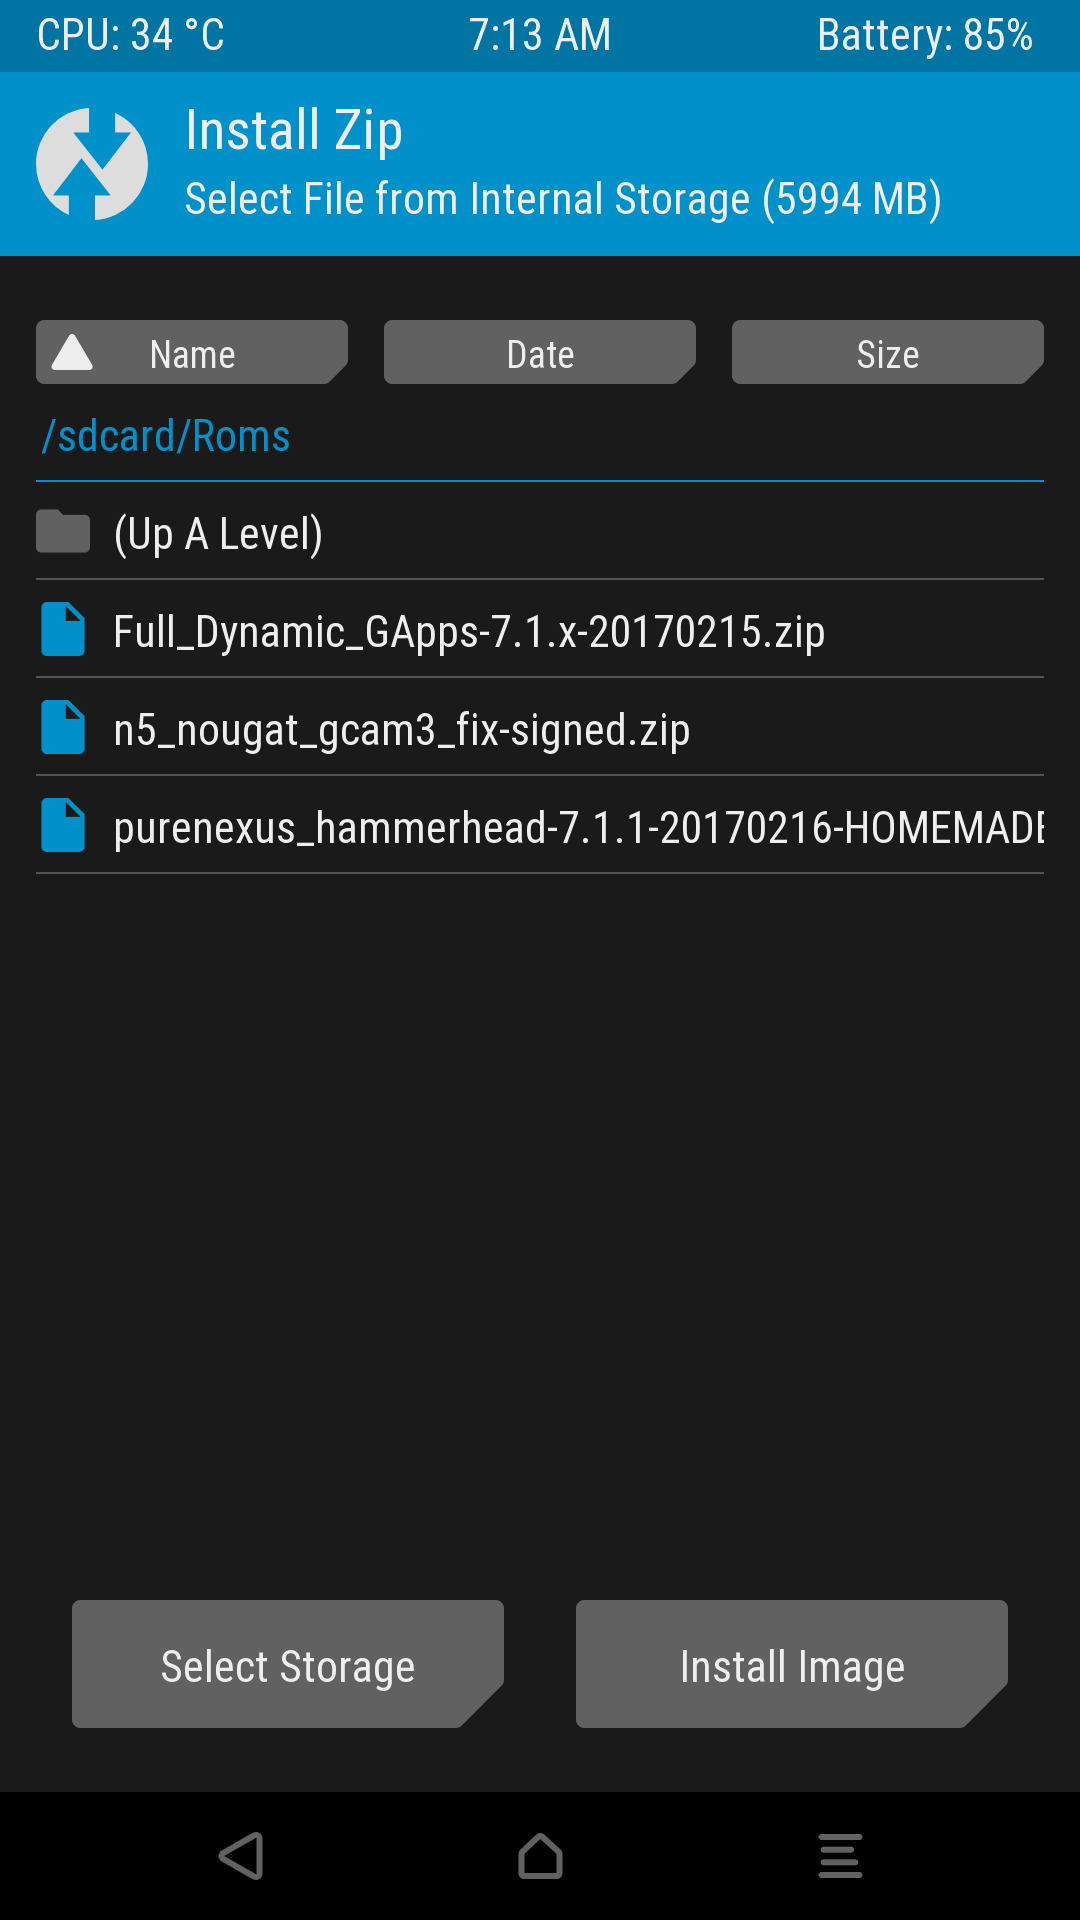The width and height of the screenshot is (1080, 1920).
Task: Sort file list by Name
Action: click(x=192, y=352)
